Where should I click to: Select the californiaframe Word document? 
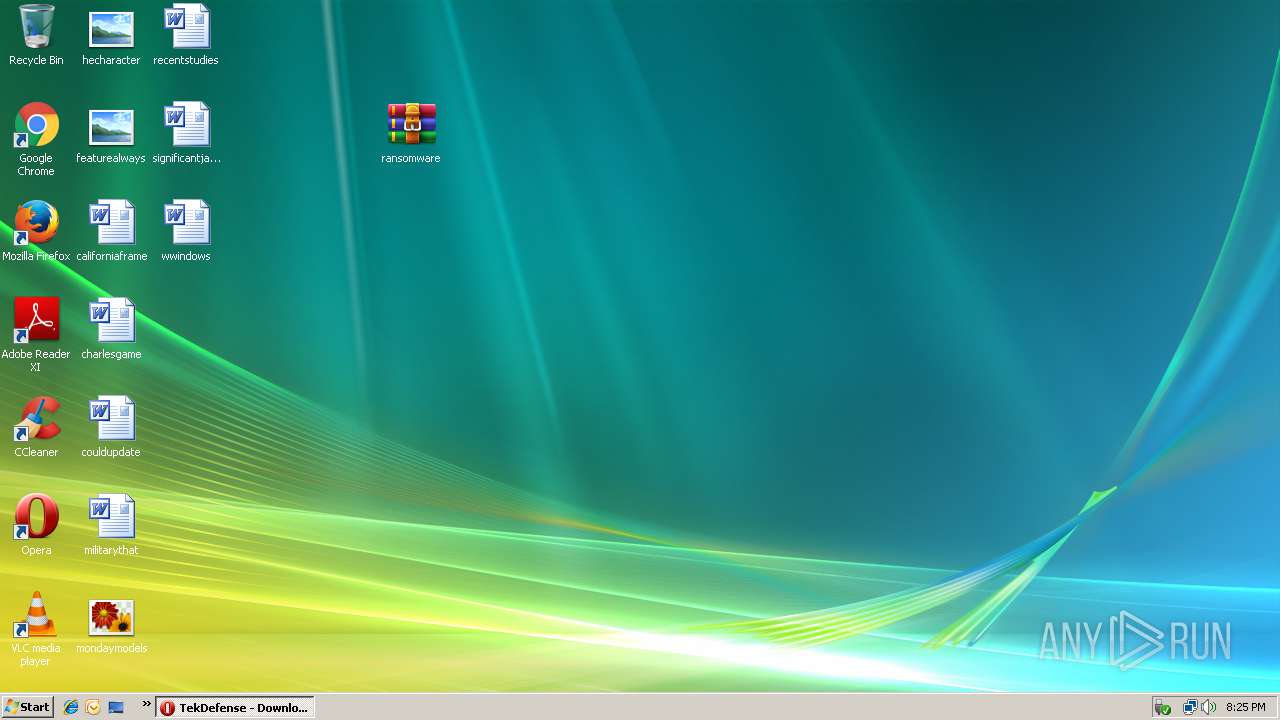(x=111, y=231)
